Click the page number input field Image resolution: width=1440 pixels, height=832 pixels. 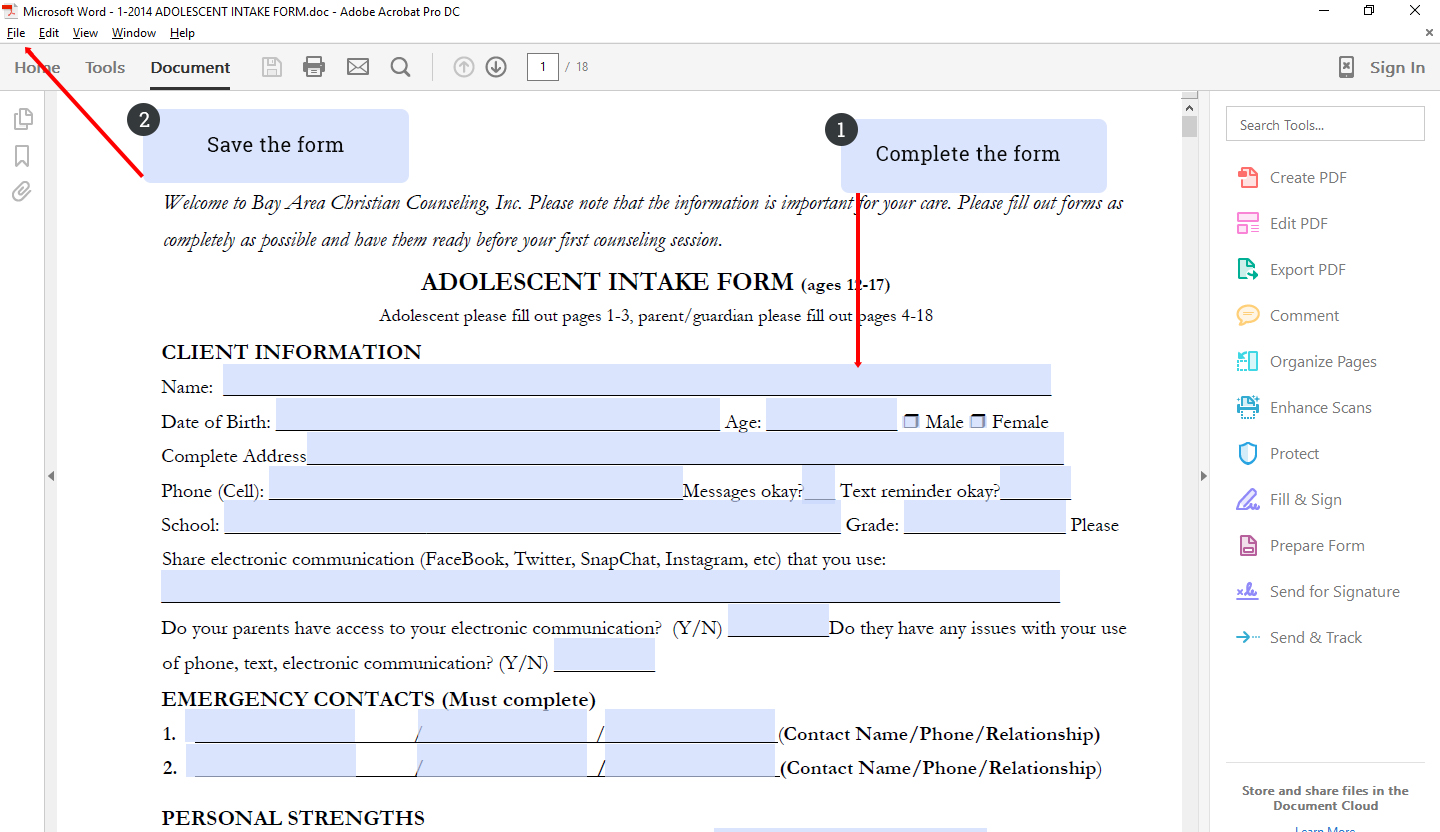(542, 66)
